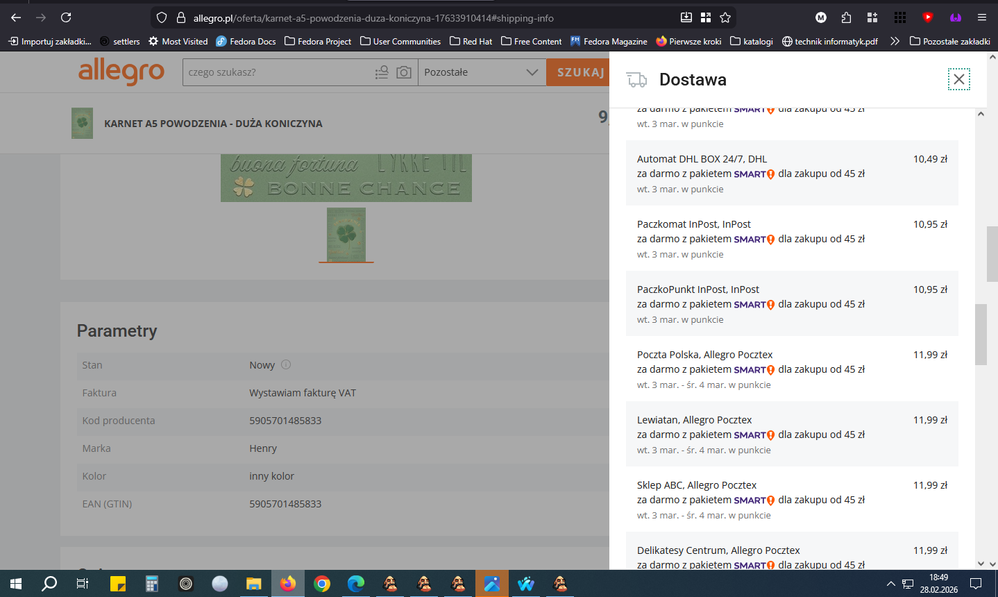
Task: Click the allegro logo
Action: click(121, 71)
